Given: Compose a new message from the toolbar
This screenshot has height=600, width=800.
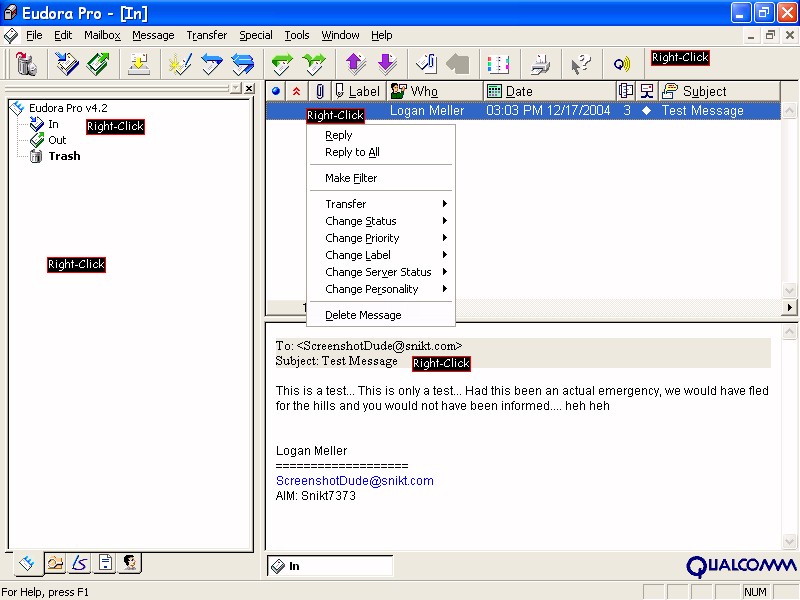Looking at the screenshot, I should coord(180,64).
